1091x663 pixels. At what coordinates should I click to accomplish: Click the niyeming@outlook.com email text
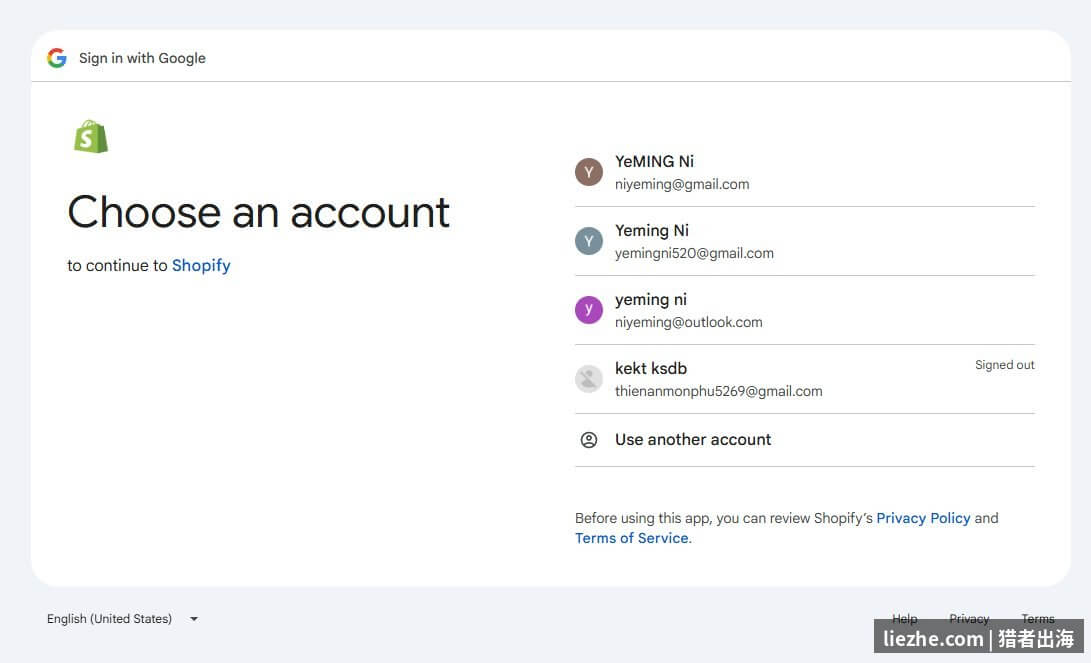pos(688,322)
